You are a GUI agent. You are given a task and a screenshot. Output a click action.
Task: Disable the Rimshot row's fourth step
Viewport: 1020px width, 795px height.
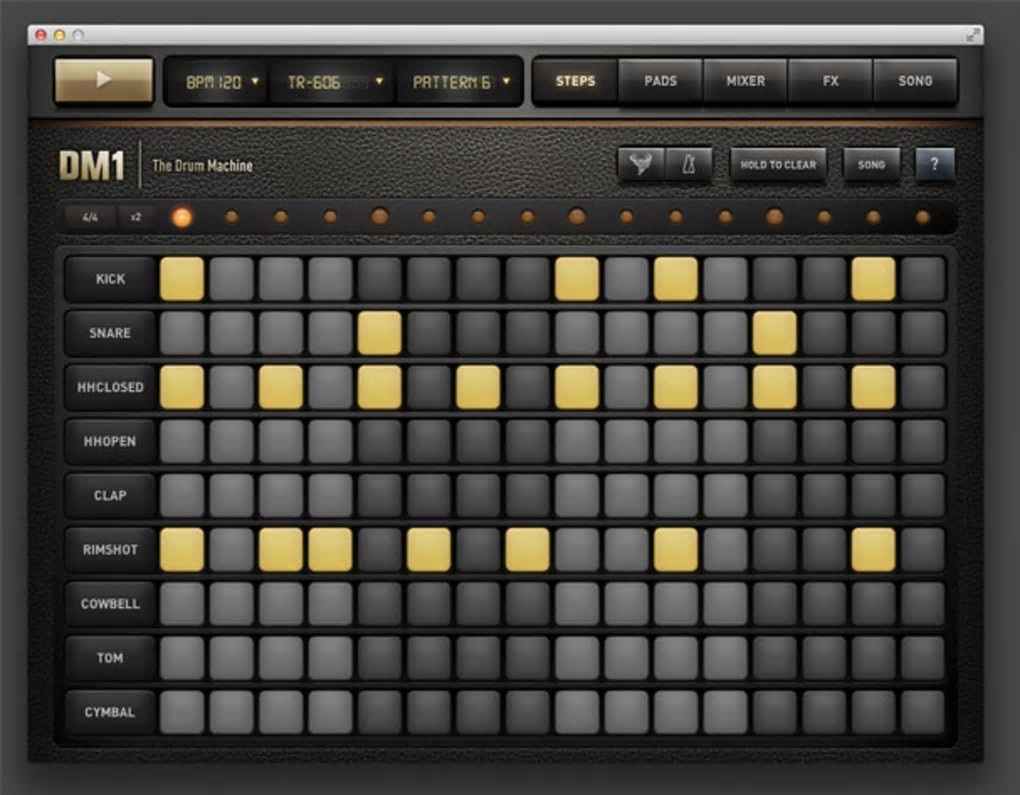pyautogui.click(x=330, y=550)
